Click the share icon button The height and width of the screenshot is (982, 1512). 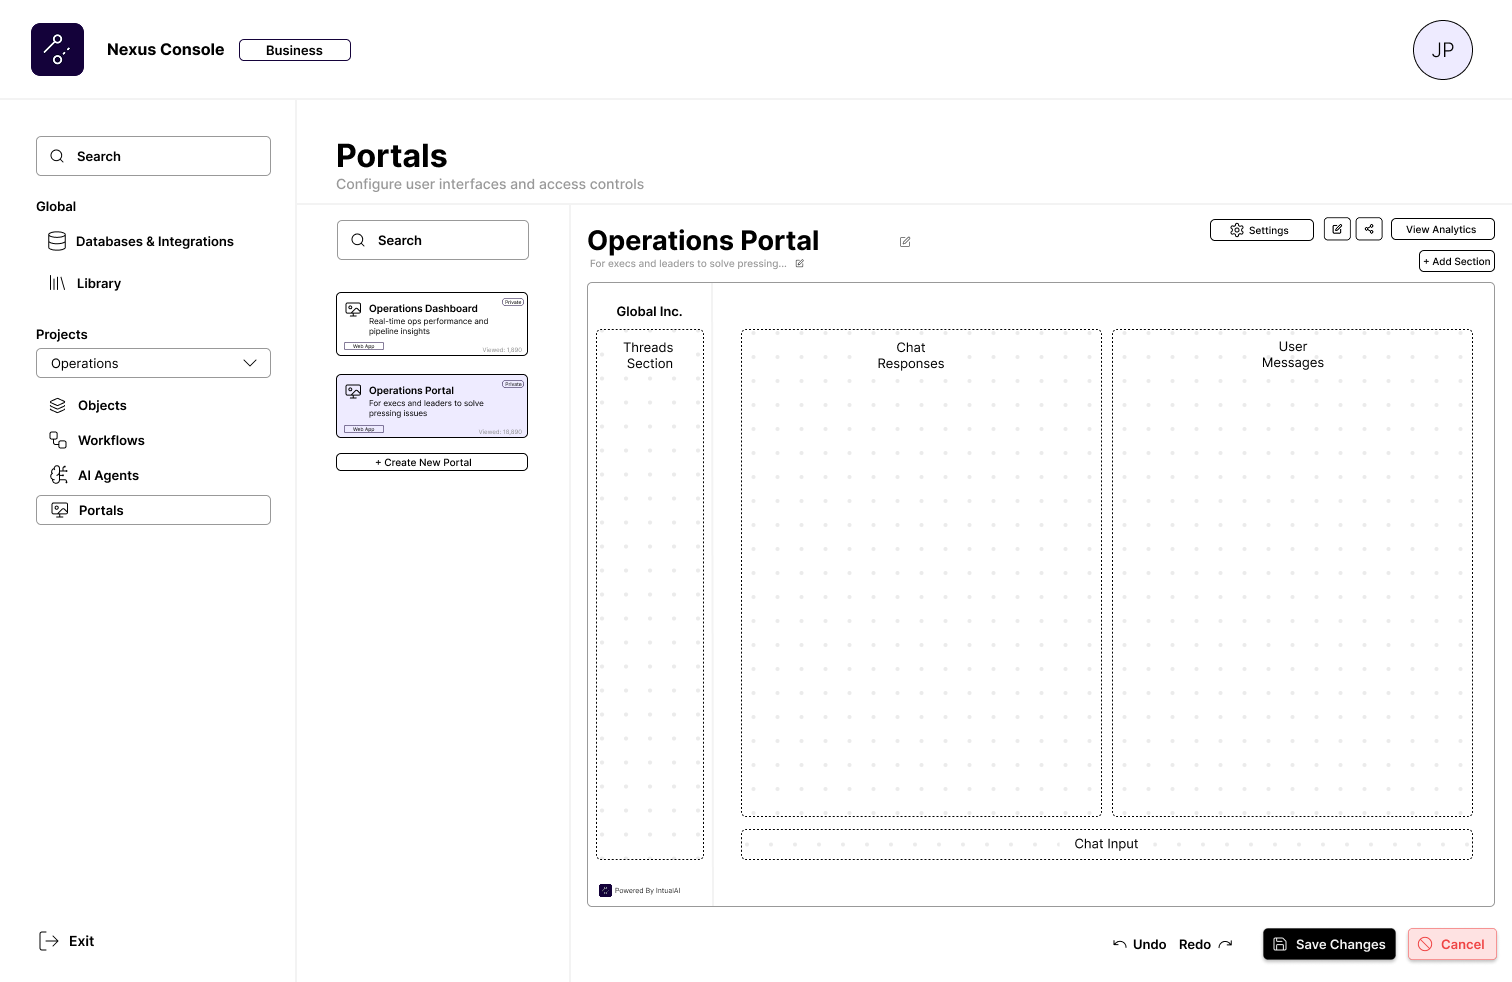[x=1369, y=229]
